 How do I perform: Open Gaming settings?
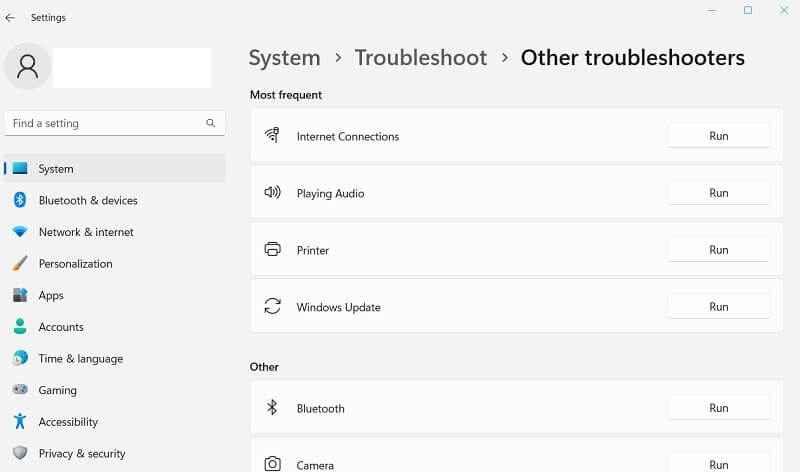pyautogui.click(x=115, y=390)
